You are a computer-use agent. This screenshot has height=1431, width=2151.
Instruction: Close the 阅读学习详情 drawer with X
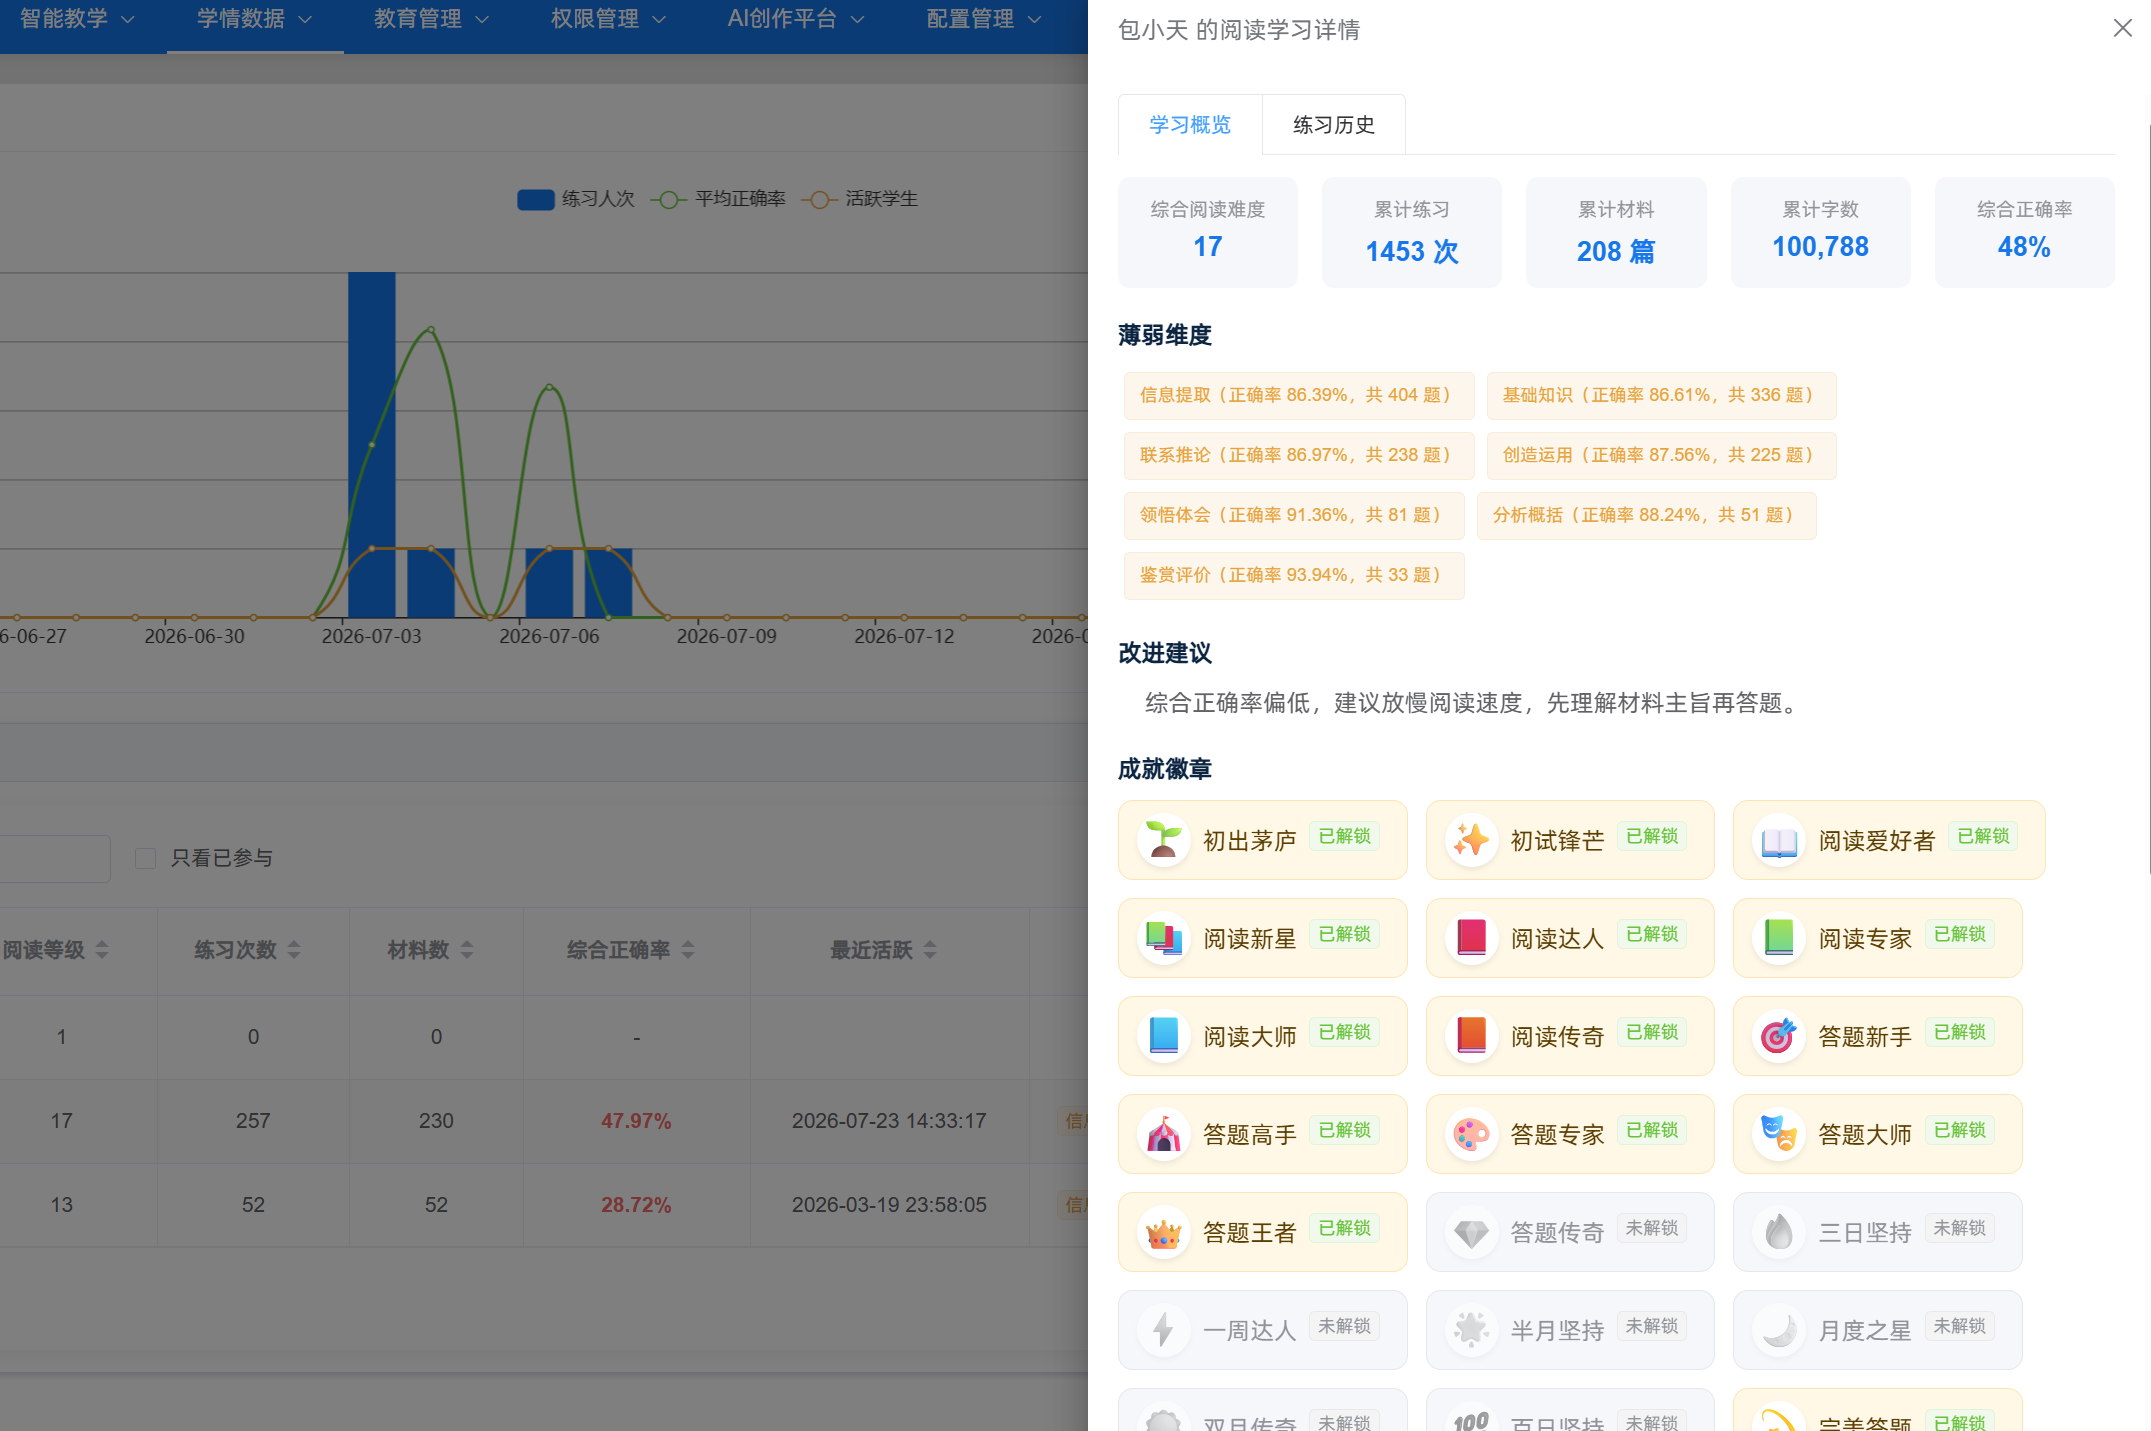pos(2122,28)
